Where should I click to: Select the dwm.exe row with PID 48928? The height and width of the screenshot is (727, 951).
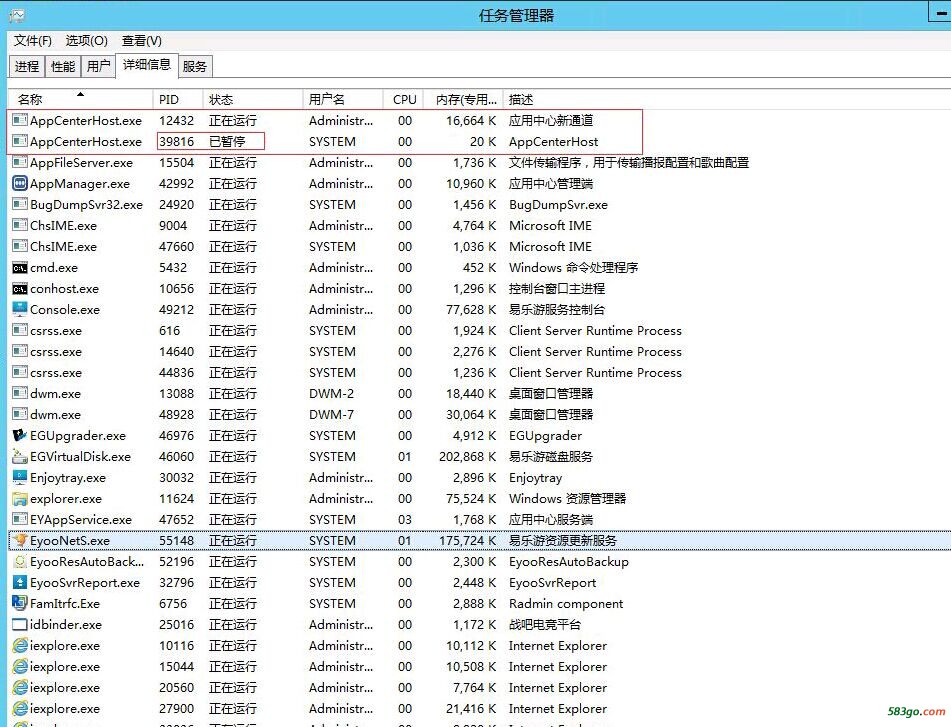[479, 415]
